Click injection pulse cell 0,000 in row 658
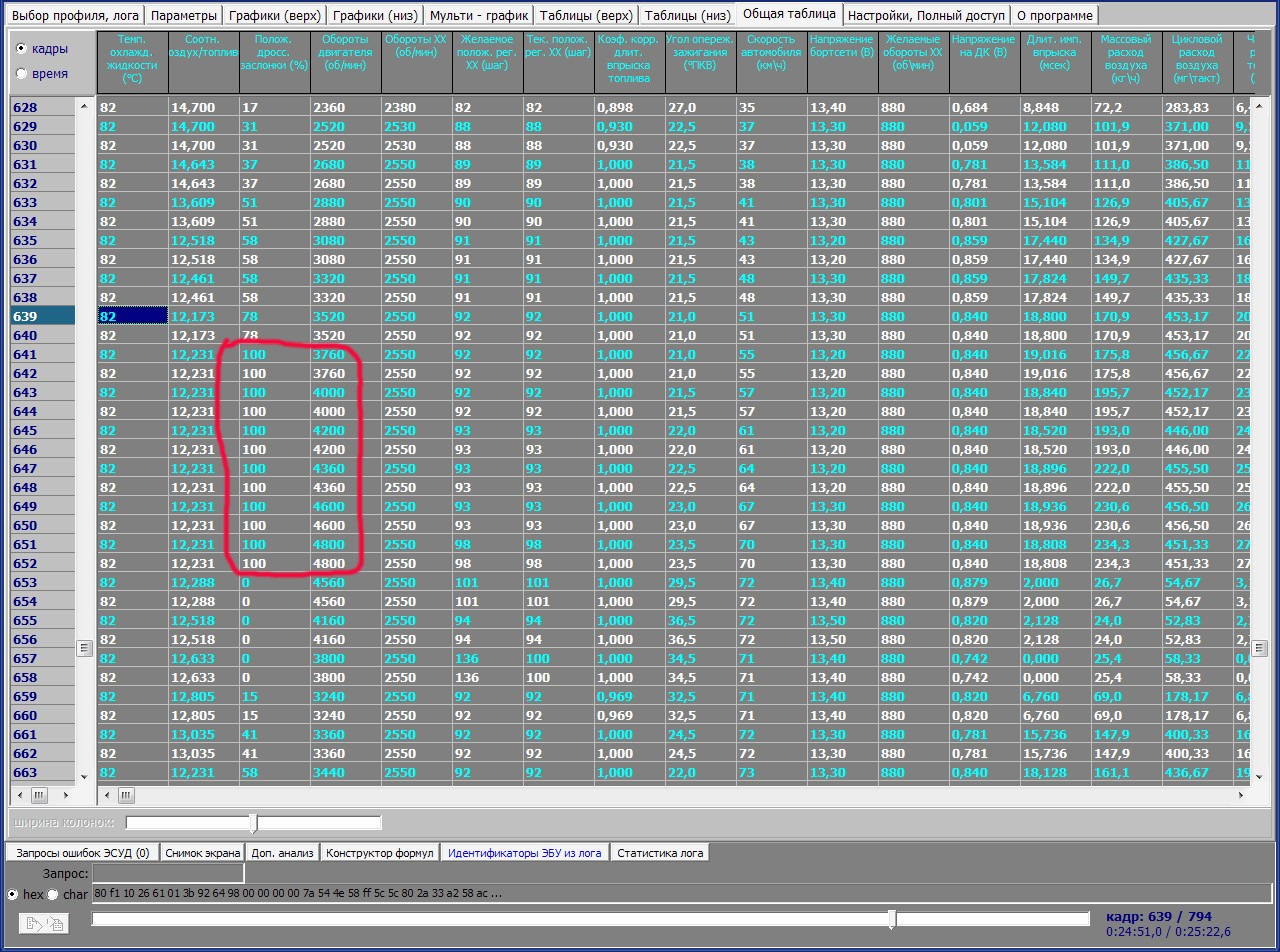 1056,677
